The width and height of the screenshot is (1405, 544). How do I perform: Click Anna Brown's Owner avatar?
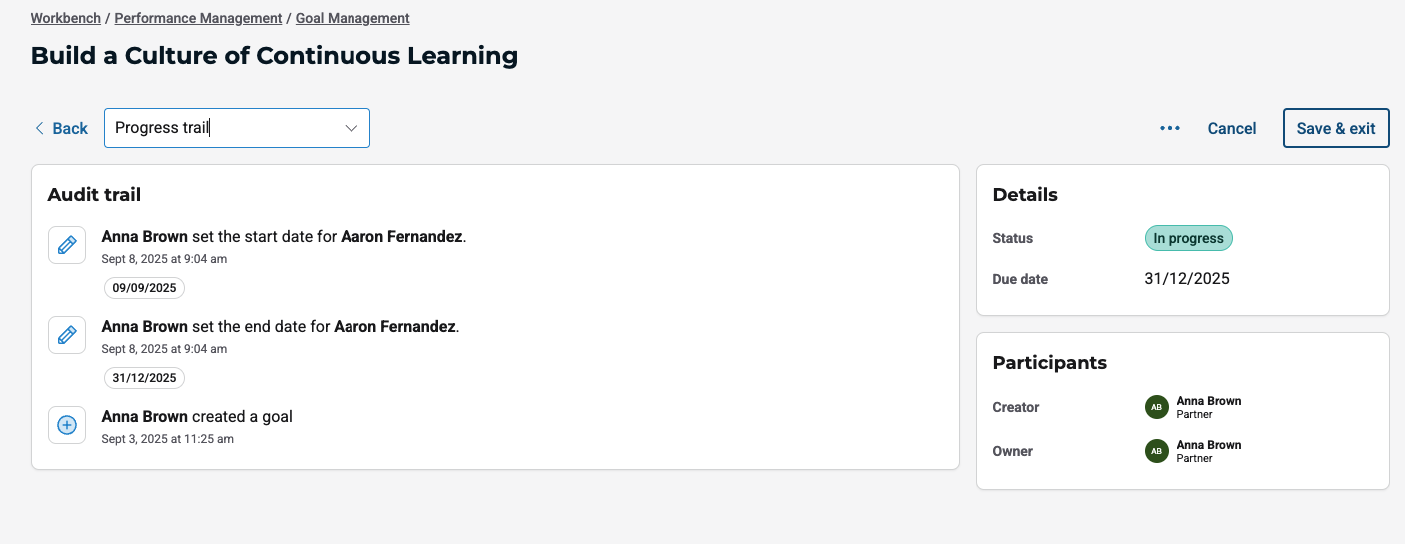(1156, 451)
